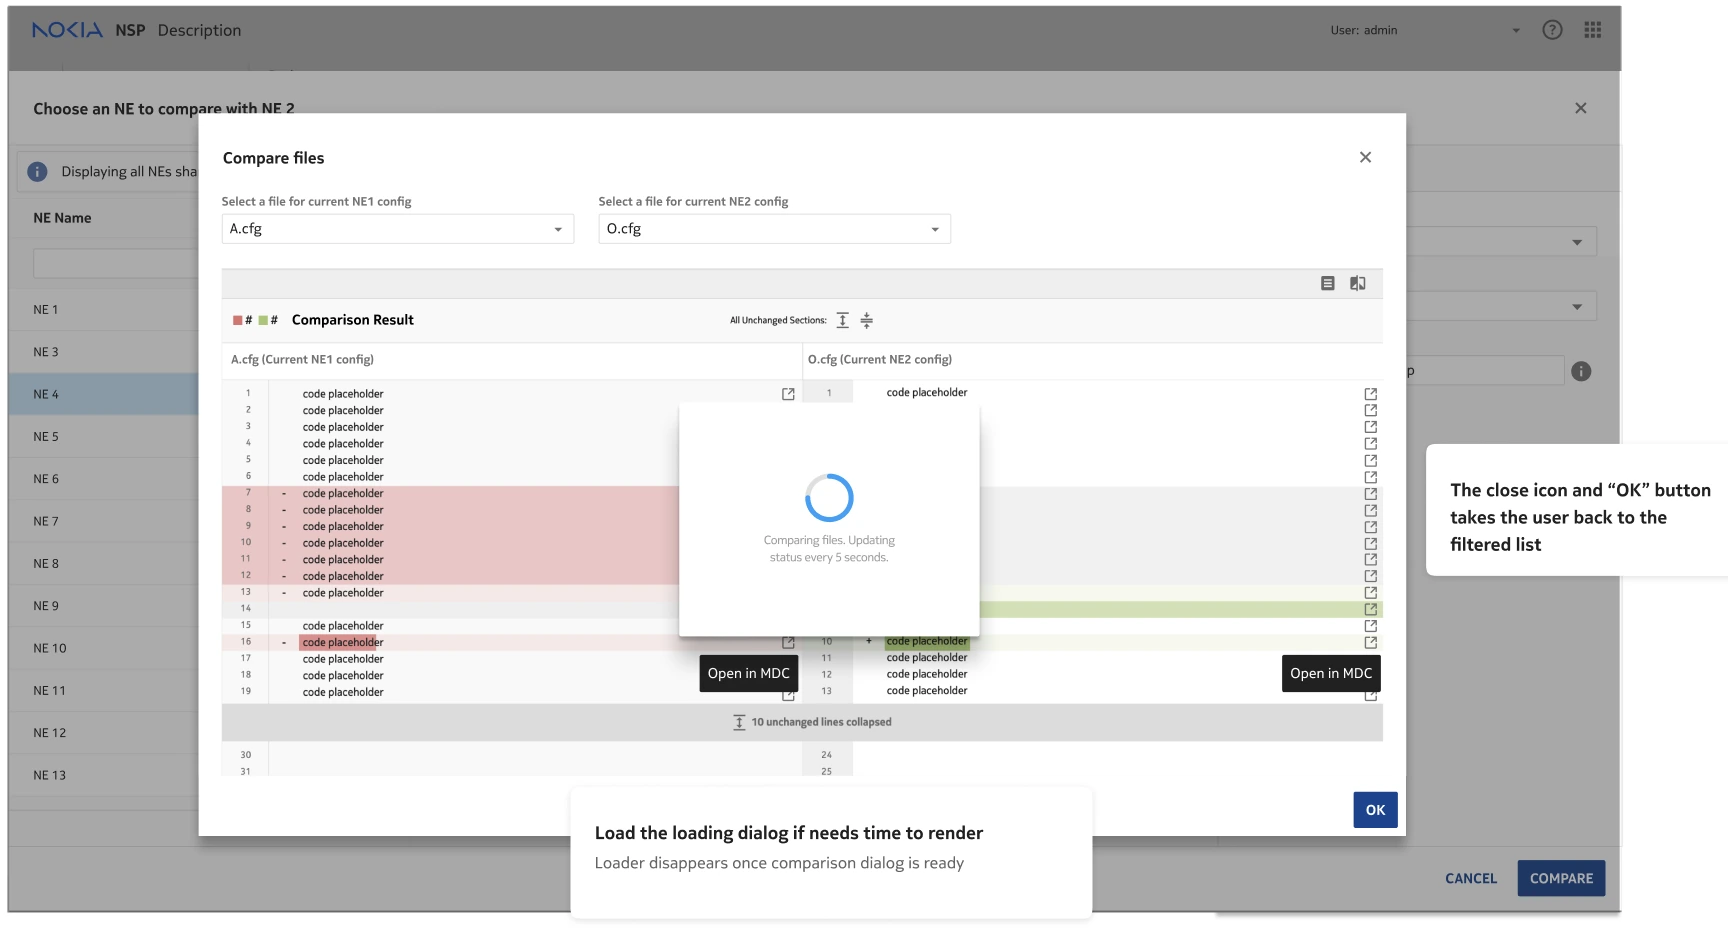Select NE 5 in the list

point(104,437)
